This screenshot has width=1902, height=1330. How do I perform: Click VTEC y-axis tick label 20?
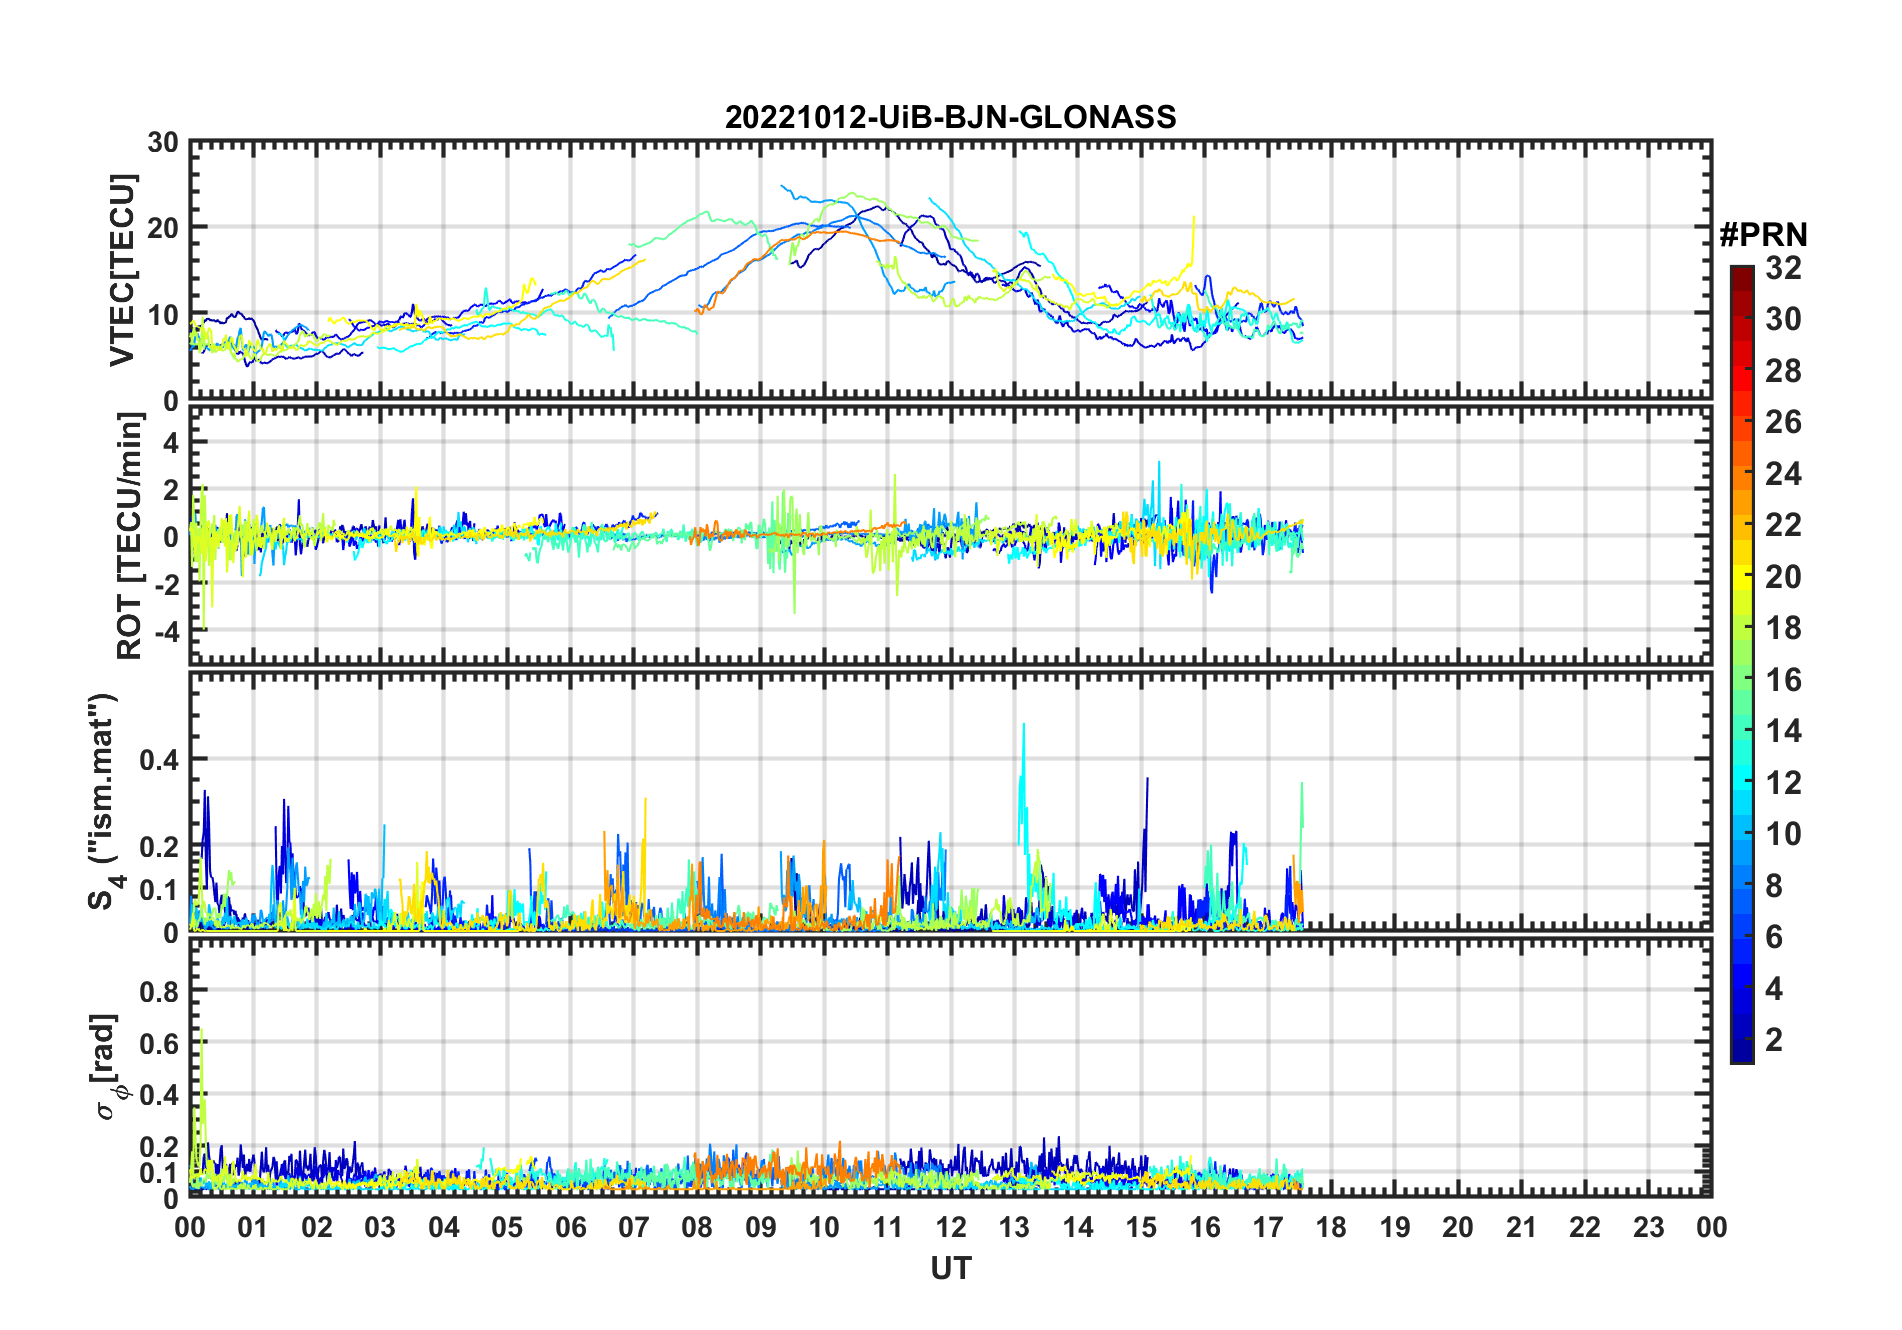tap(163, 228)
